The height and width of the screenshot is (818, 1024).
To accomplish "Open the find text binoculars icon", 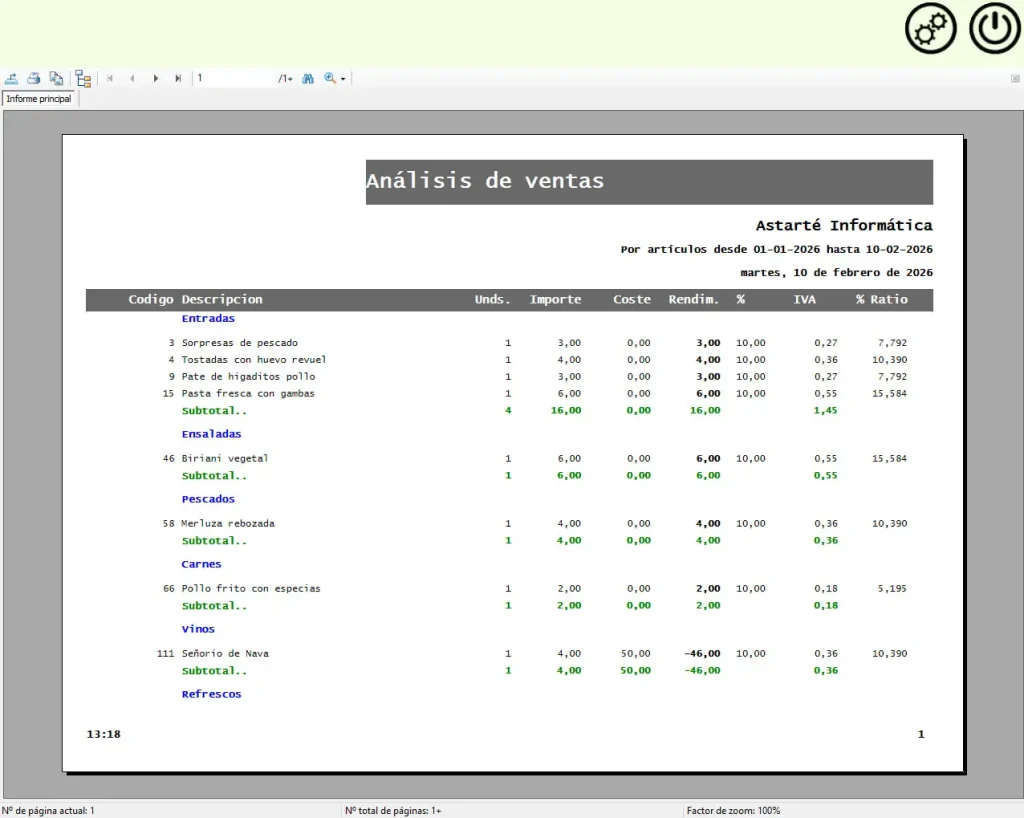I will pos(308,78).
